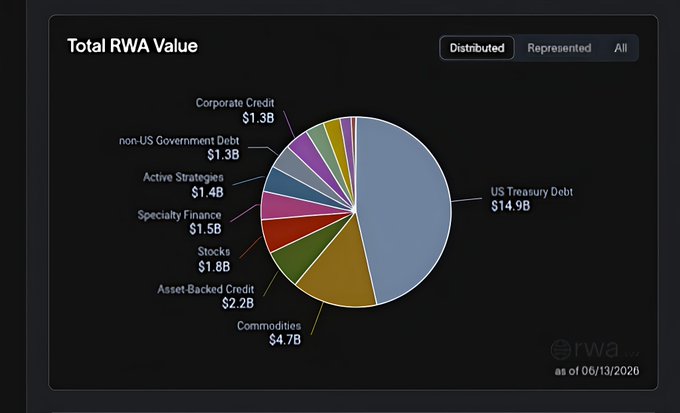Click the '$1.5B' value
The image size is (680, 413).
pyautogui.click(x=205, y=229)
